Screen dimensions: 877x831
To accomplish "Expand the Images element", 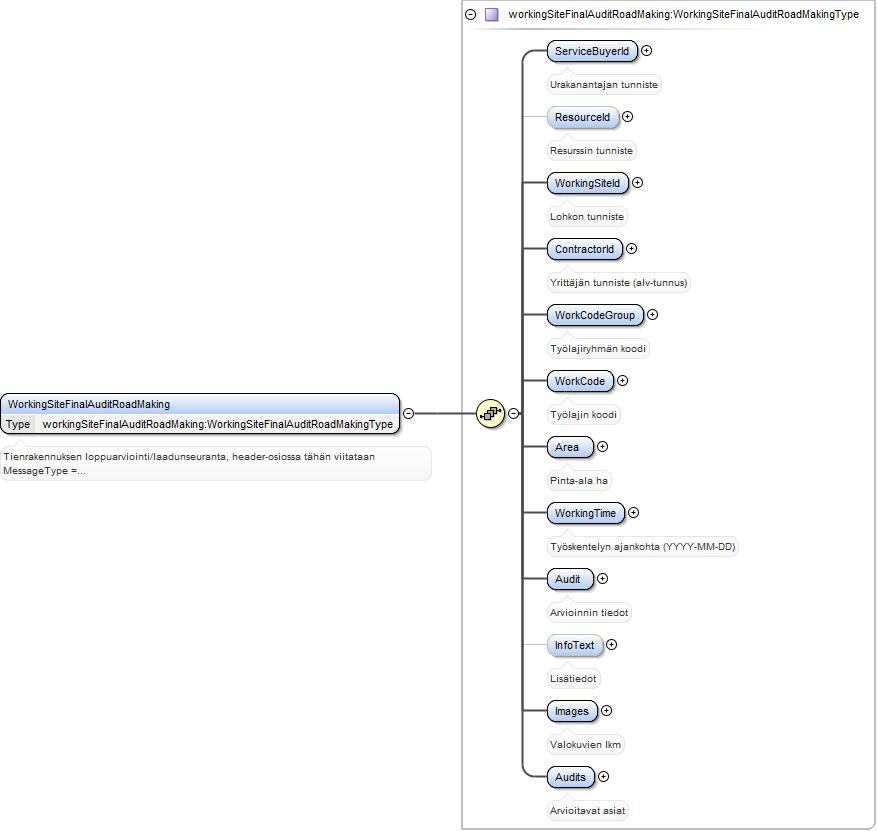I will coord(606,711).
